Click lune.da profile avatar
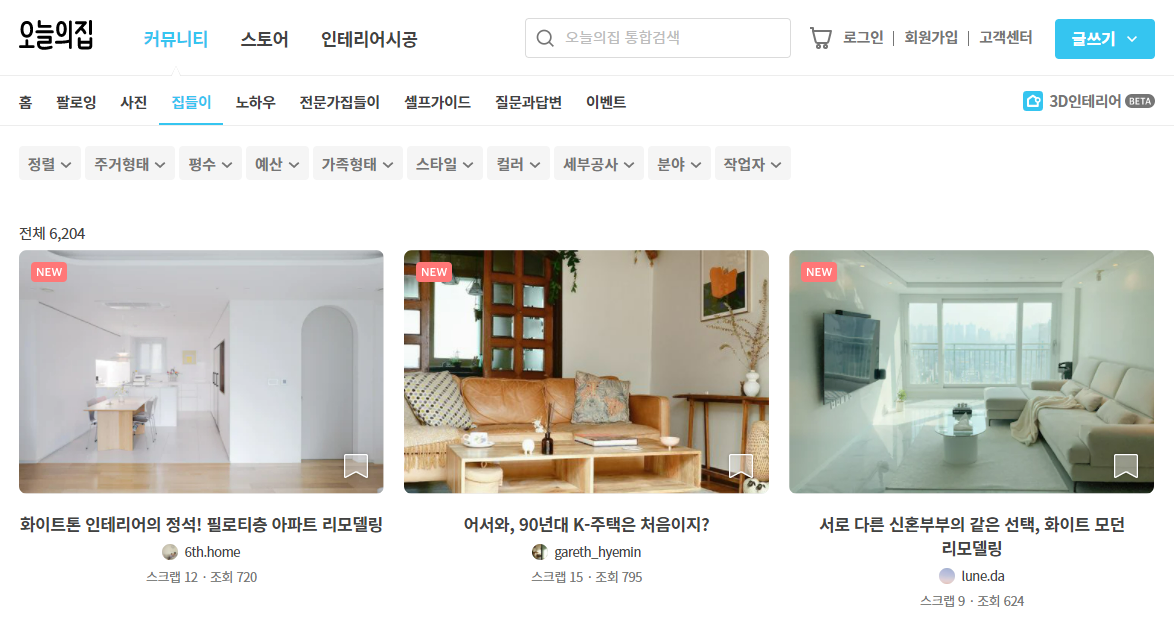Image resolution: width=1174 pixels, height=617 pixels. [x=947, y=576]
